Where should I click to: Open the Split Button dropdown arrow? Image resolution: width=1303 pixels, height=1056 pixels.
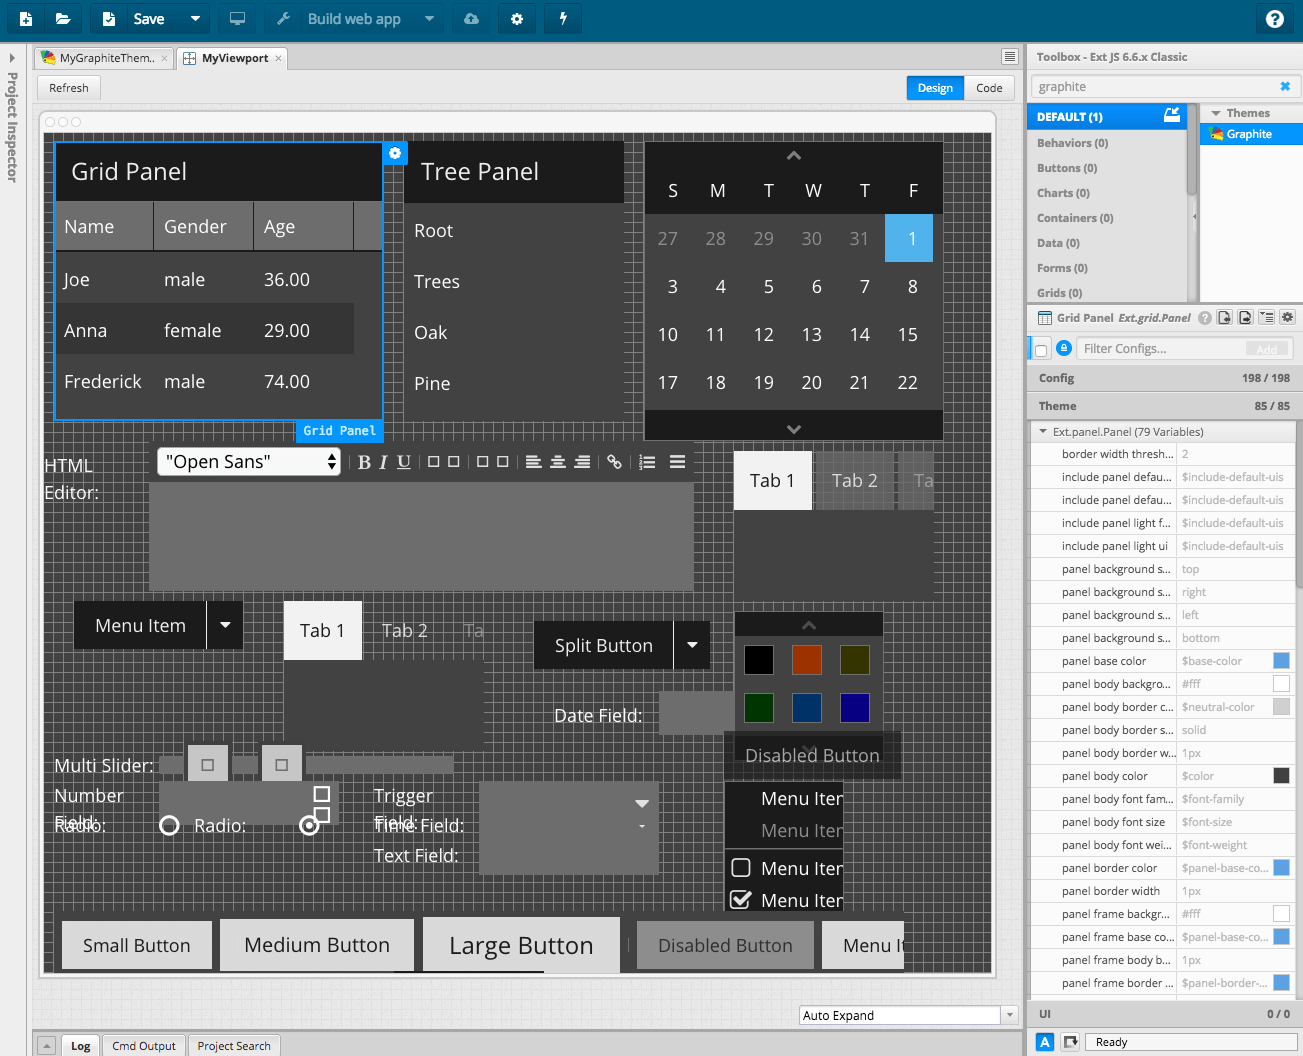[x=692, y=646]
